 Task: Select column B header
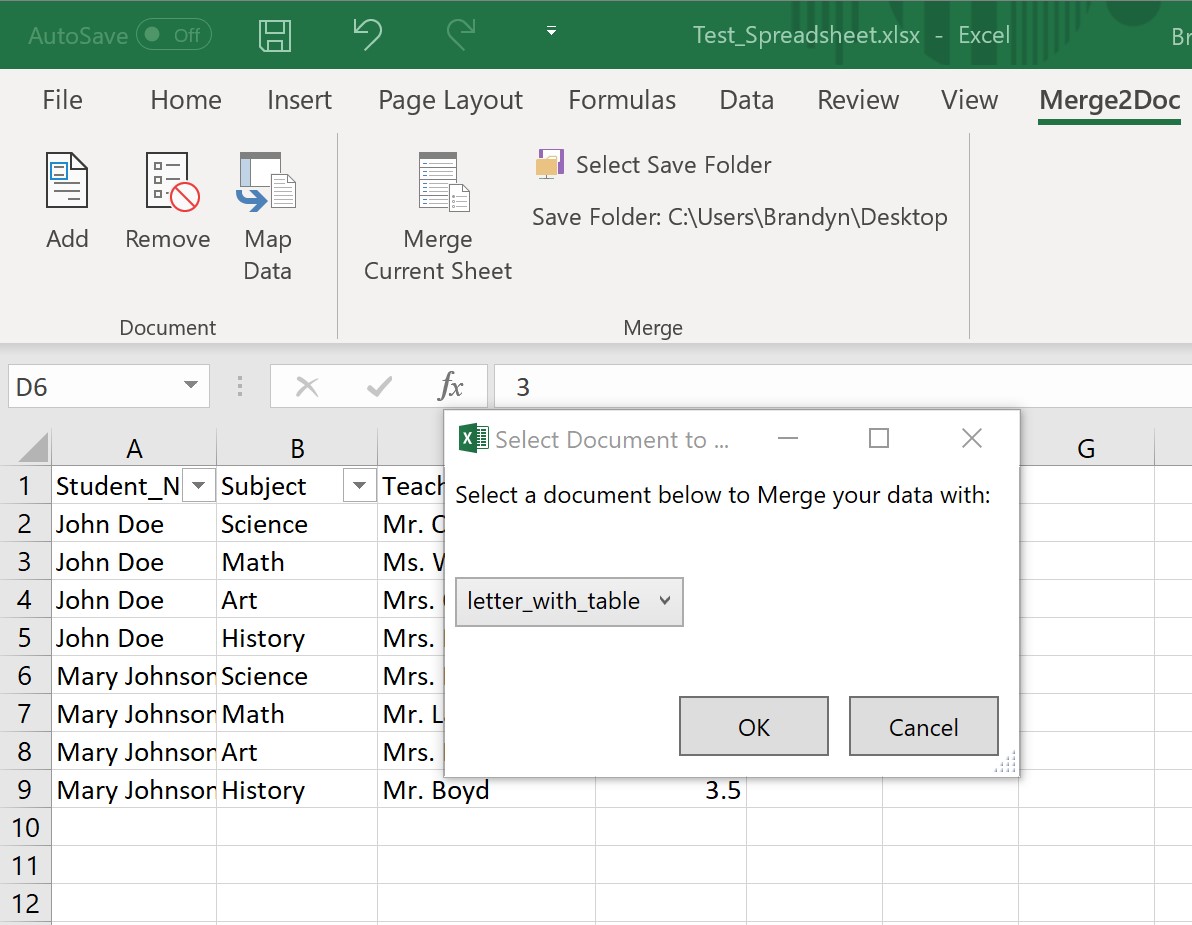297,448
